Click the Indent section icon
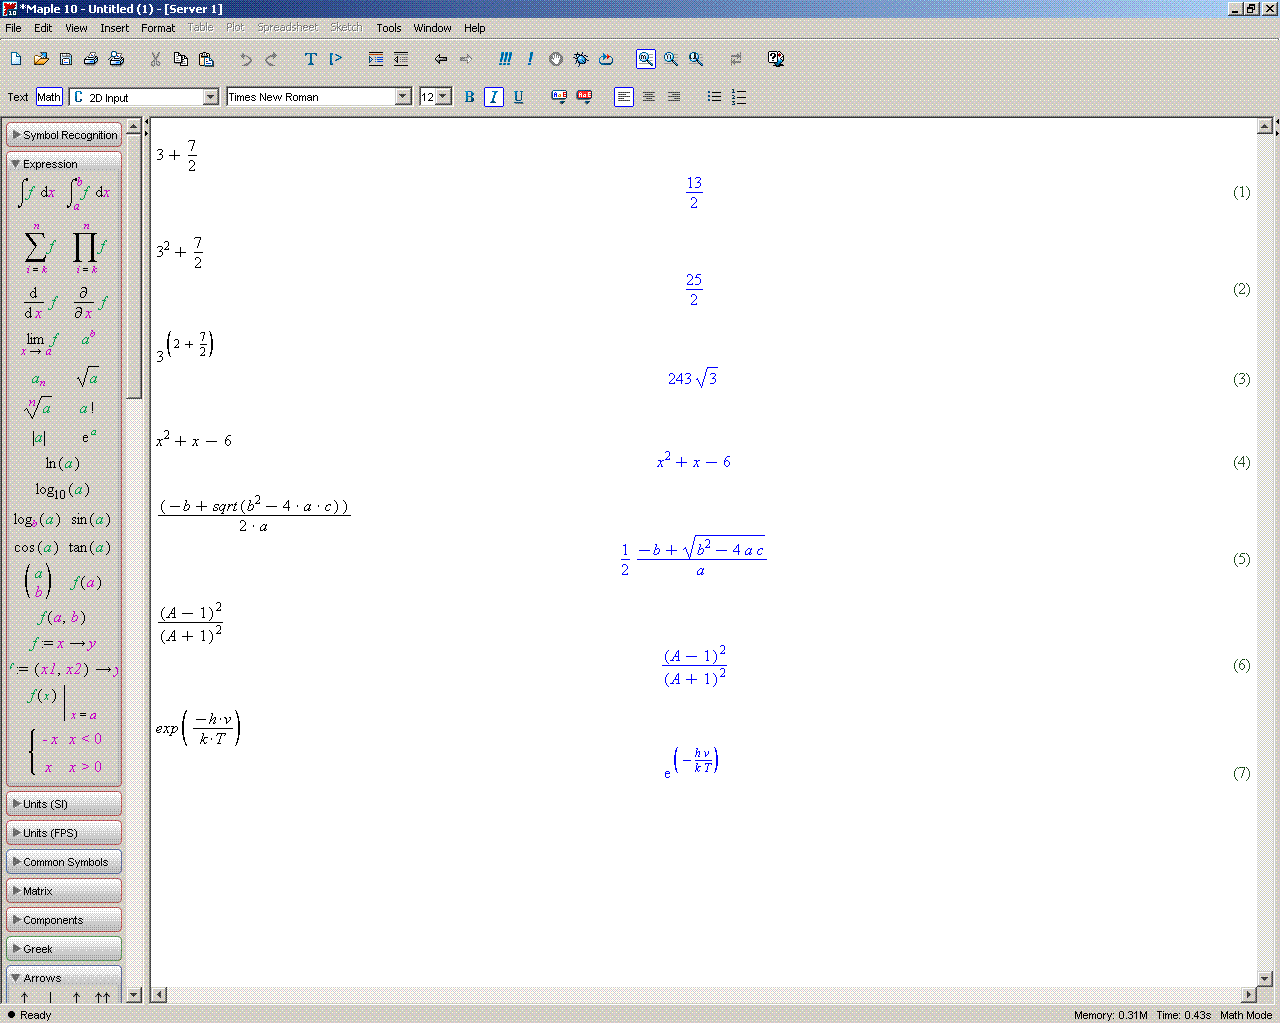This screenshot has width=1280, height=1024. (376, 59)
